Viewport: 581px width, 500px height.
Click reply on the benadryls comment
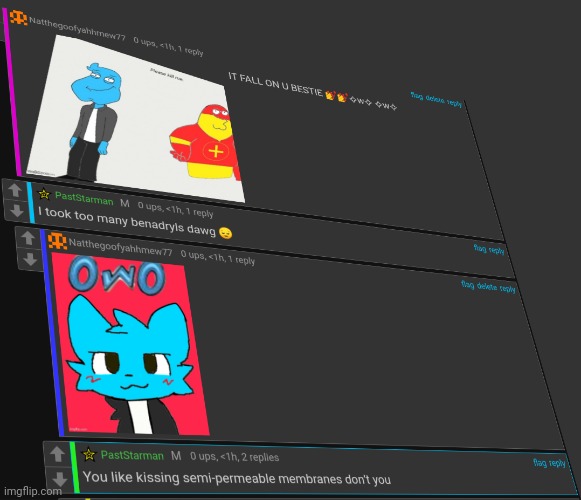[497, 251]
